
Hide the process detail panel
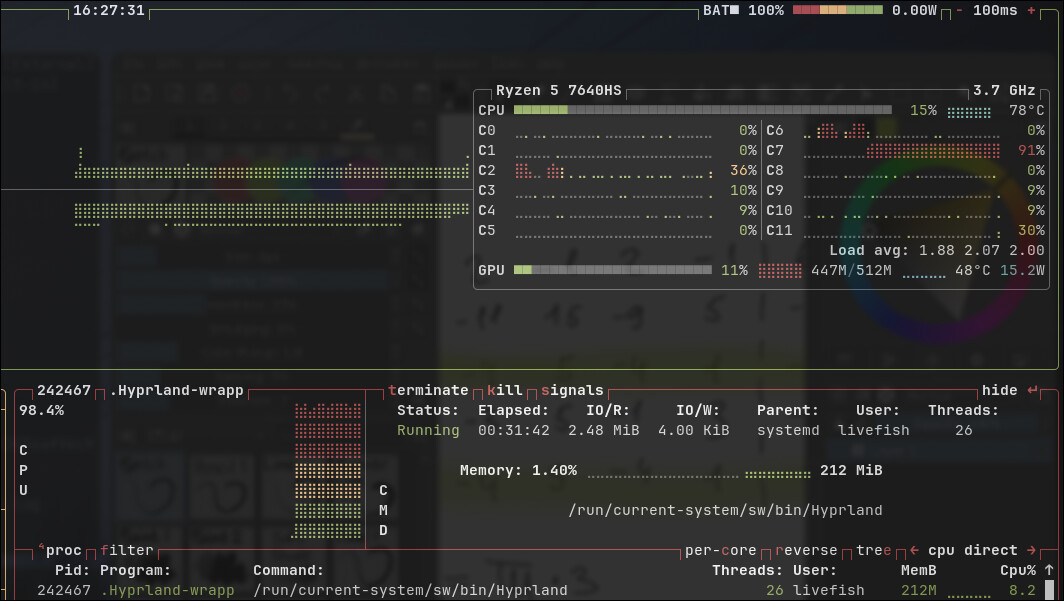pyautogui.click(x=999, y=390)
